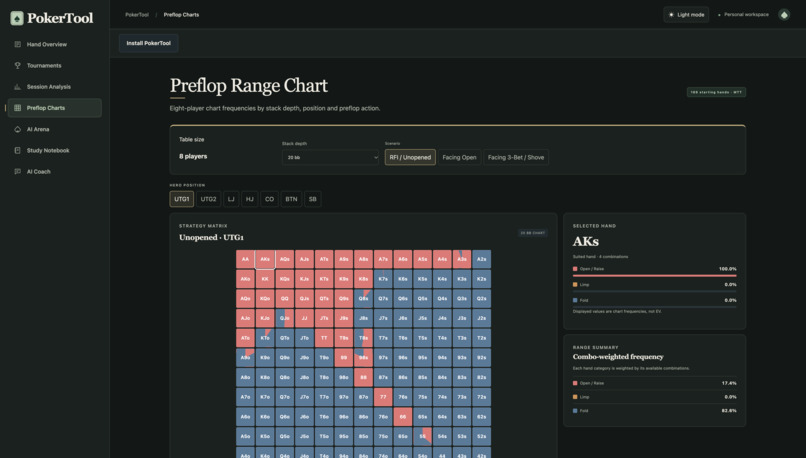Click red Open / Raise swatch in Range Summary

[575, 383]
